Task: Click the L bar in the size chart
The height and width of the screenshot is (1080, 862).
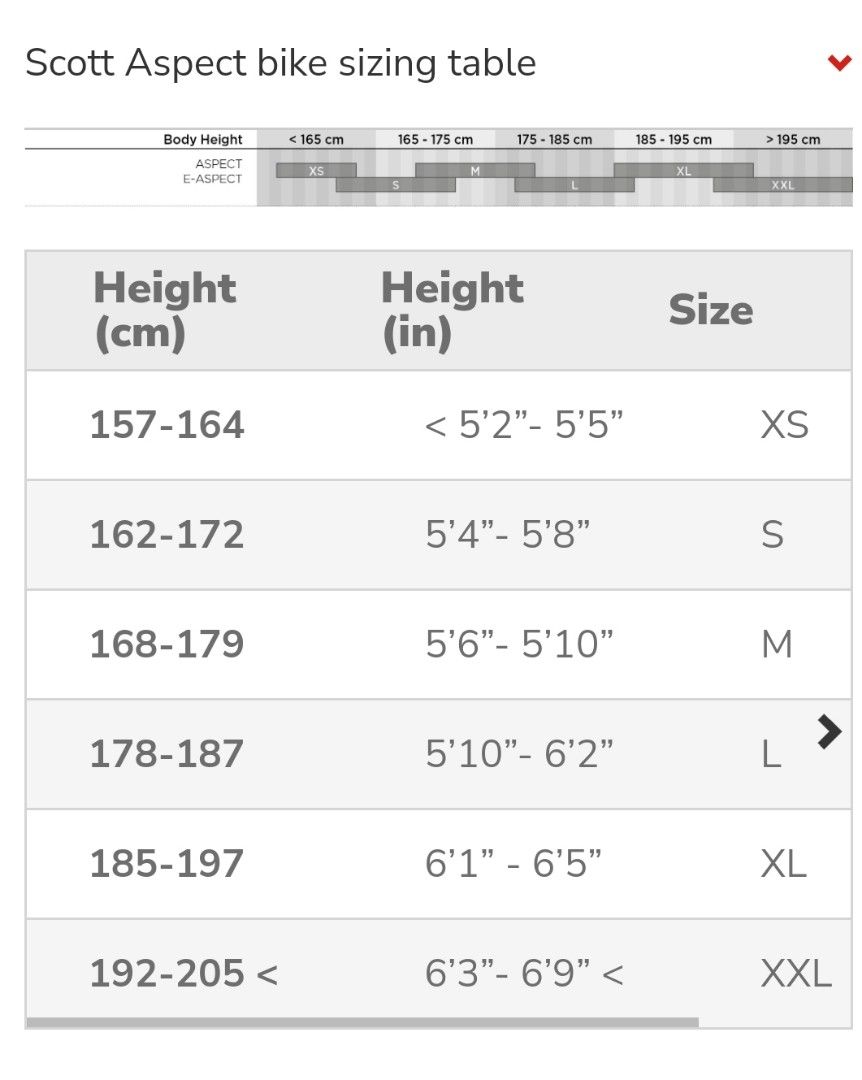Action: click(x=574, y=185)
